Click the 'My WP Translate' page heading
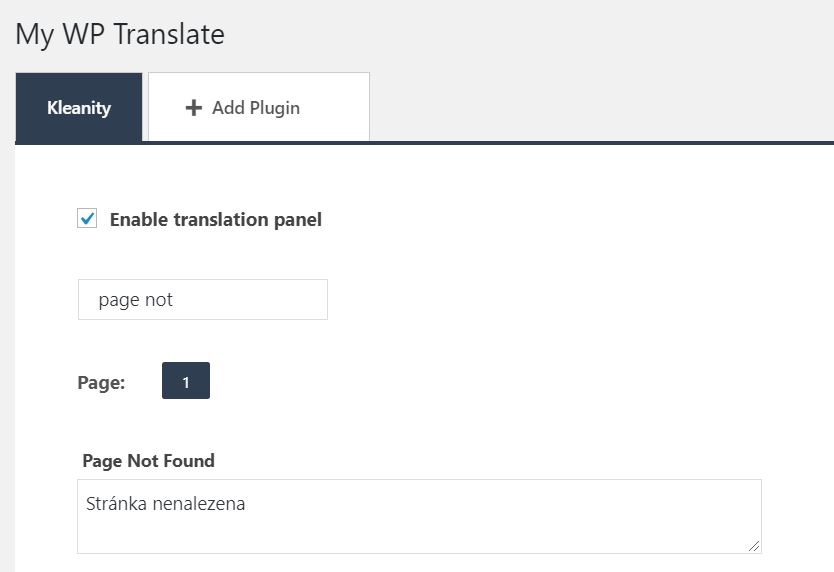The image size is (834, 572). (x=120, y=34)
